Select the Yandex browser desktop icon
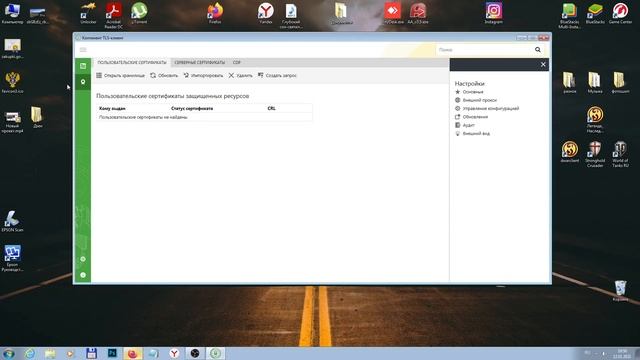Image resolution: width=640 pixels, height=360 pixels. coord(266,13)
